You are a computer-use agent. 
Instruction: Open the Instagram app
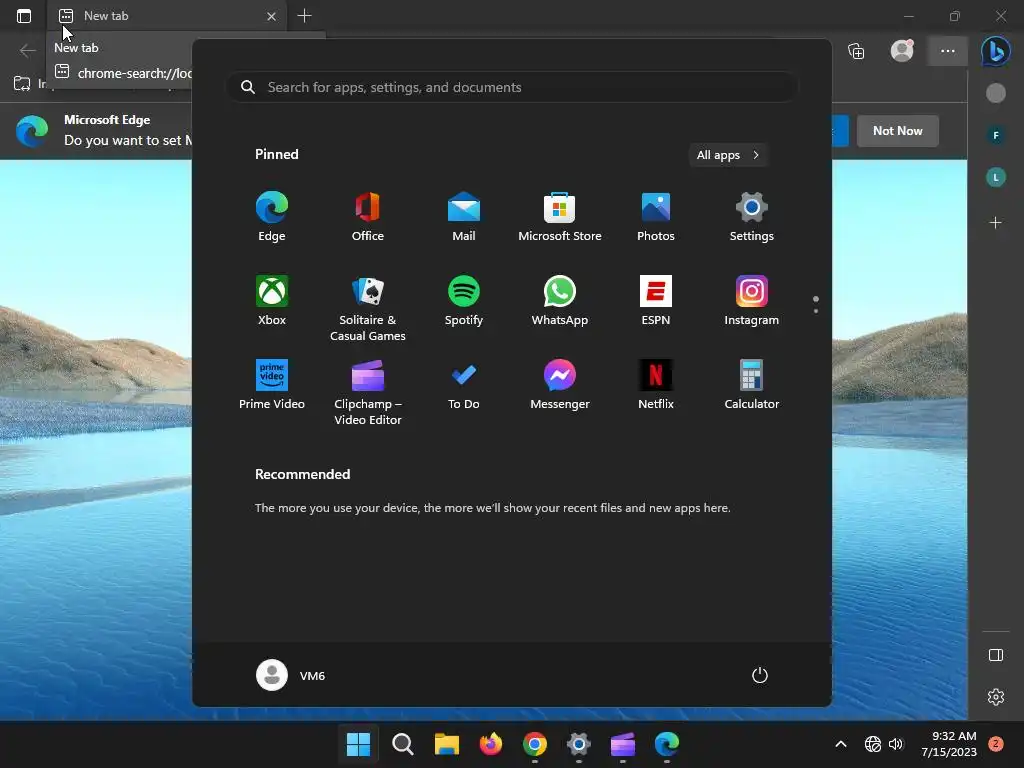(752, 300)
